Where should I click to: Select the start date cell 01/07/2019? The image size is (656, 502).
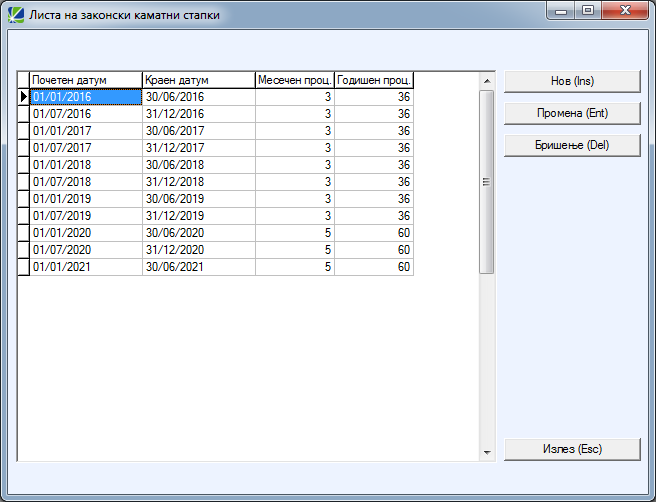(x=86, y=216)
